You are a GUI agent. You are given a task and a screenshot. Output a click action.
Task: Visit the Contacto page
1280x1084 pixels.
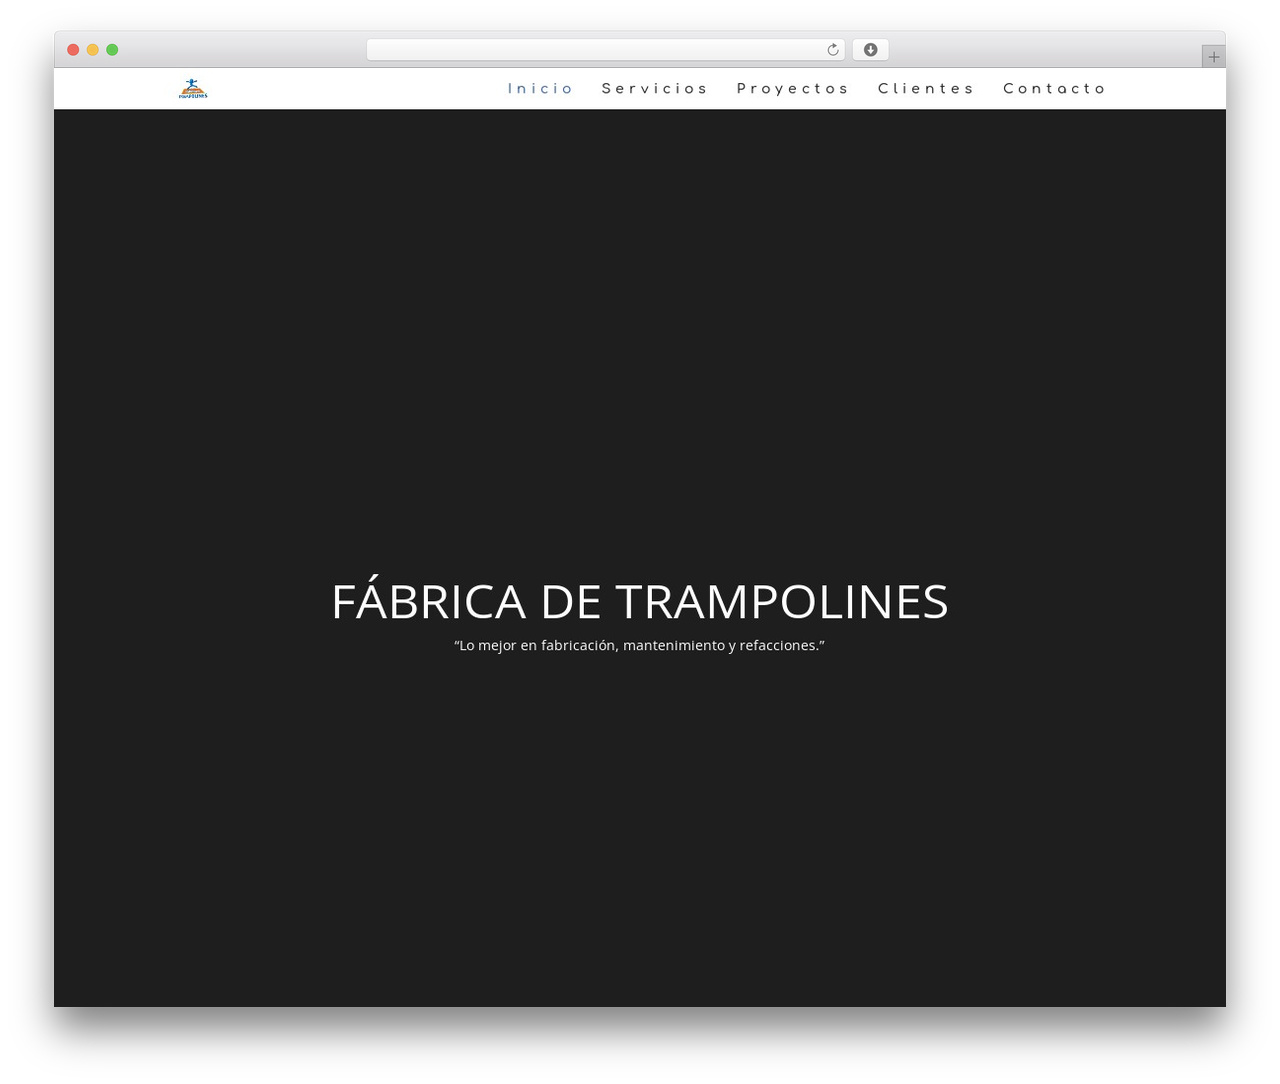[1055, 89]
